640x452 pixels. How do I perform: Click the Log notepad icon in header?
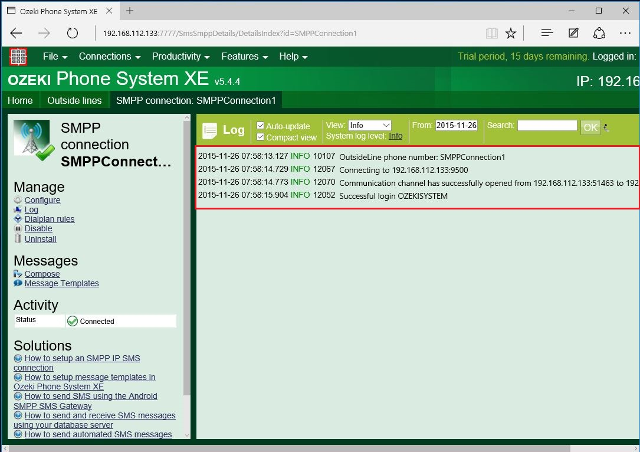210,131
